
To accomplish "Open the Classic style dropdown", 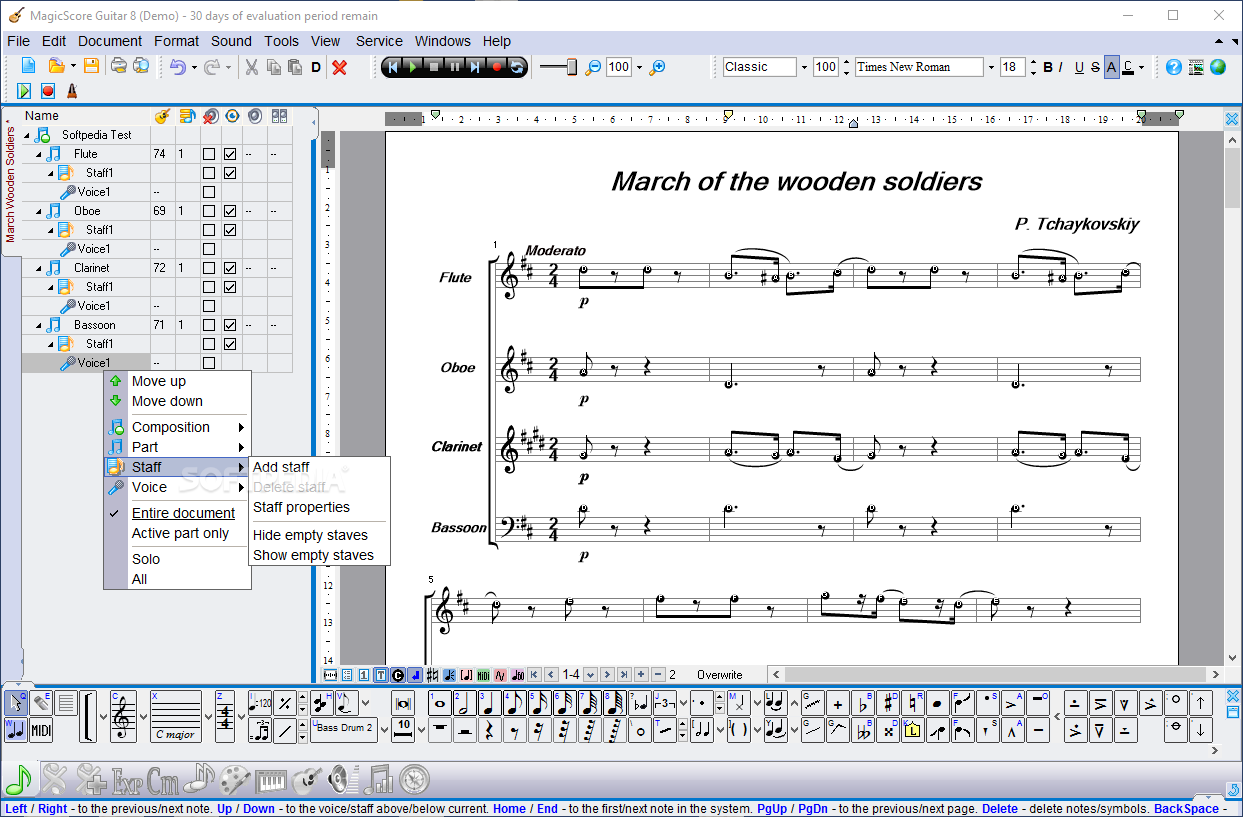I will click(x=804, y=67).
